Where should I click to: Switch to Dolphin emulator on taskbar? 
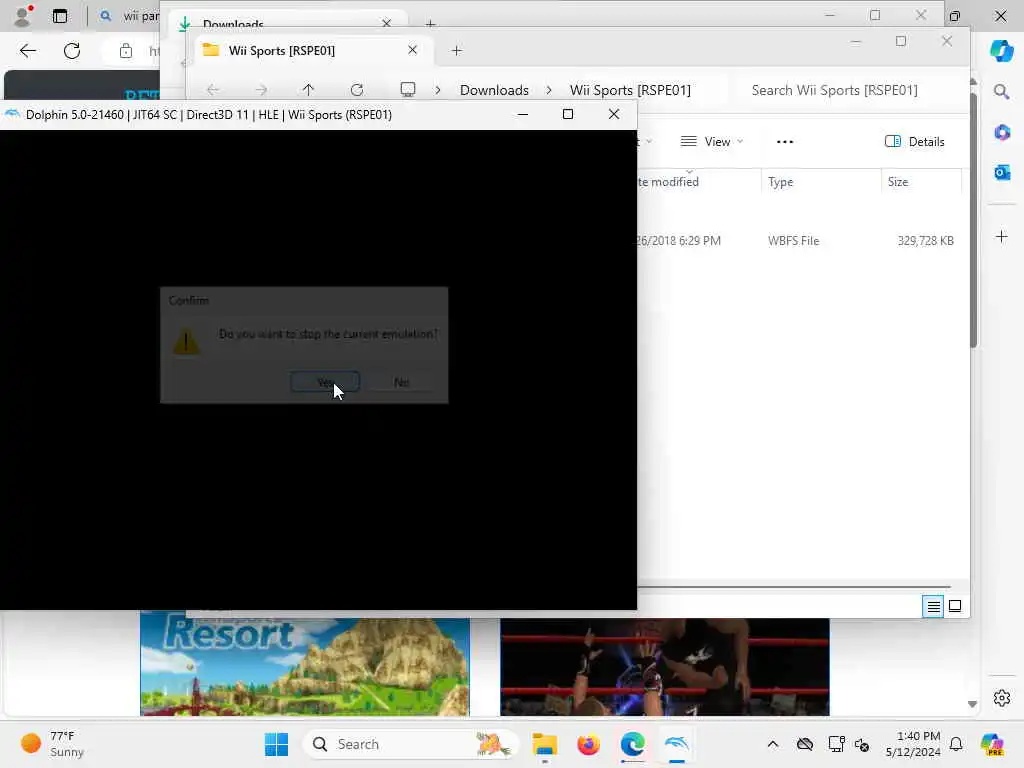(x=677, y=744)
